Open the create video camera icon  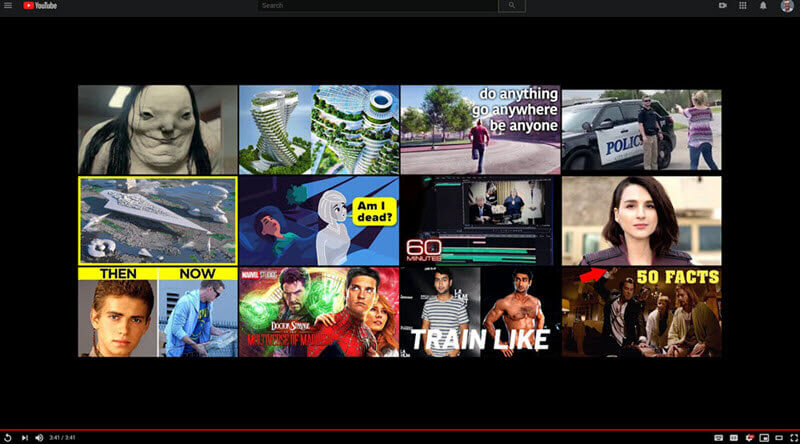(x=722, y=6)
